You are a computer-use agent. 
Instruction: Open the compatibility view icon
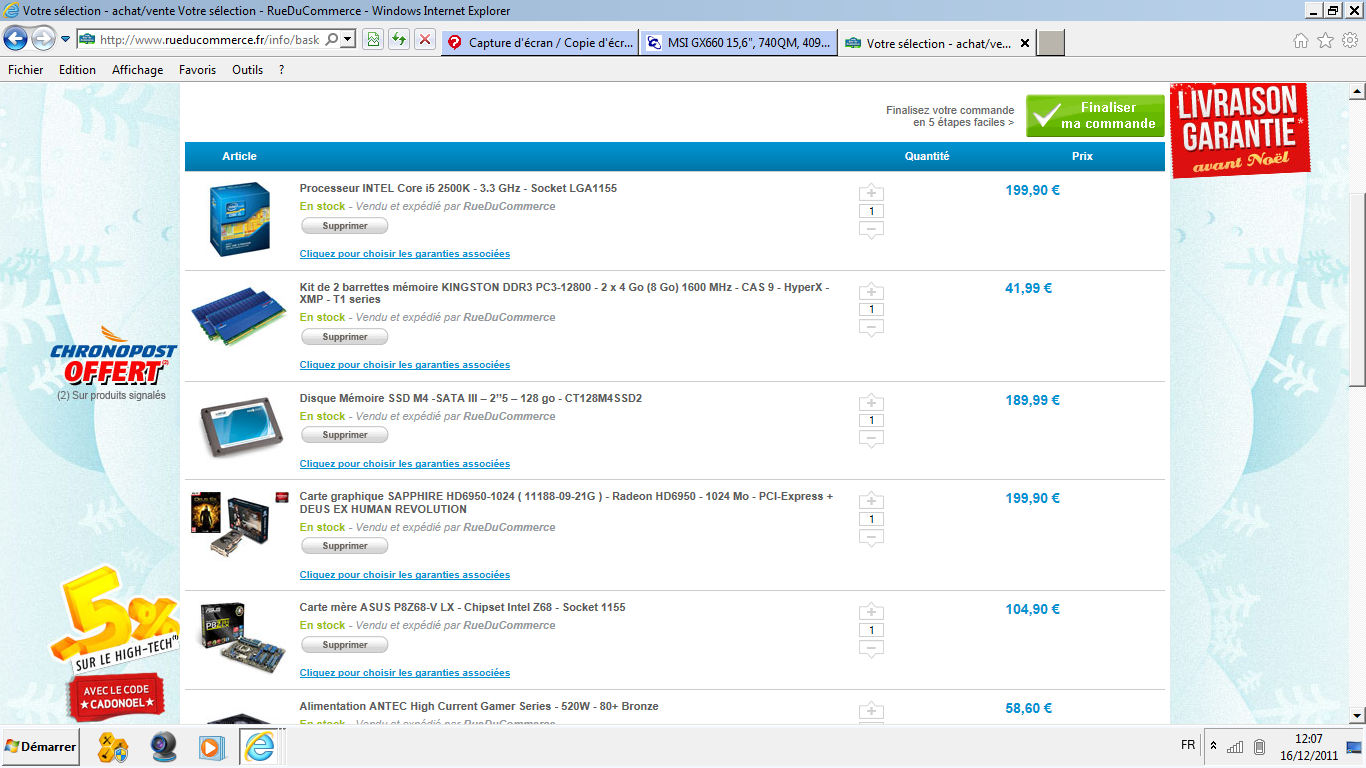pos(373,40)
